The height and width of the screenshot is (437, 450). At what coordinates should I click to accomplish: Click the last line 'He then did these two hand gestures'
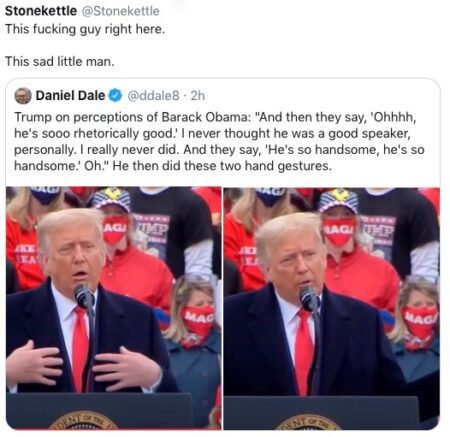tap(222, 166)
